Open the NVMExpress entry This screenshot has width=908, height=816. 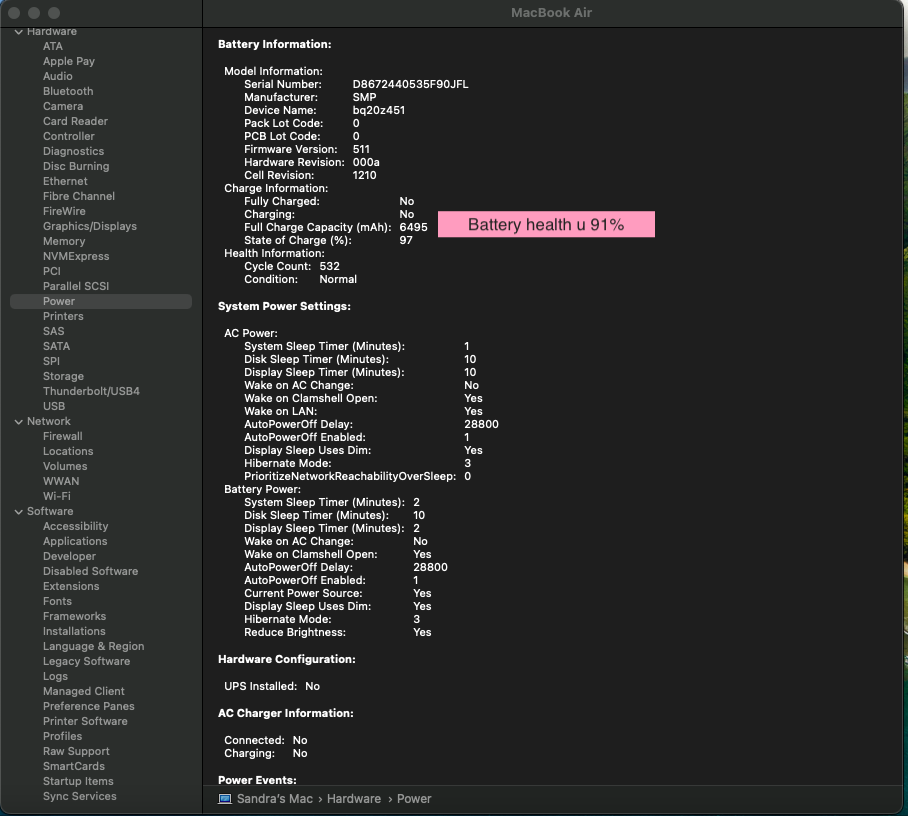point(76,257)
